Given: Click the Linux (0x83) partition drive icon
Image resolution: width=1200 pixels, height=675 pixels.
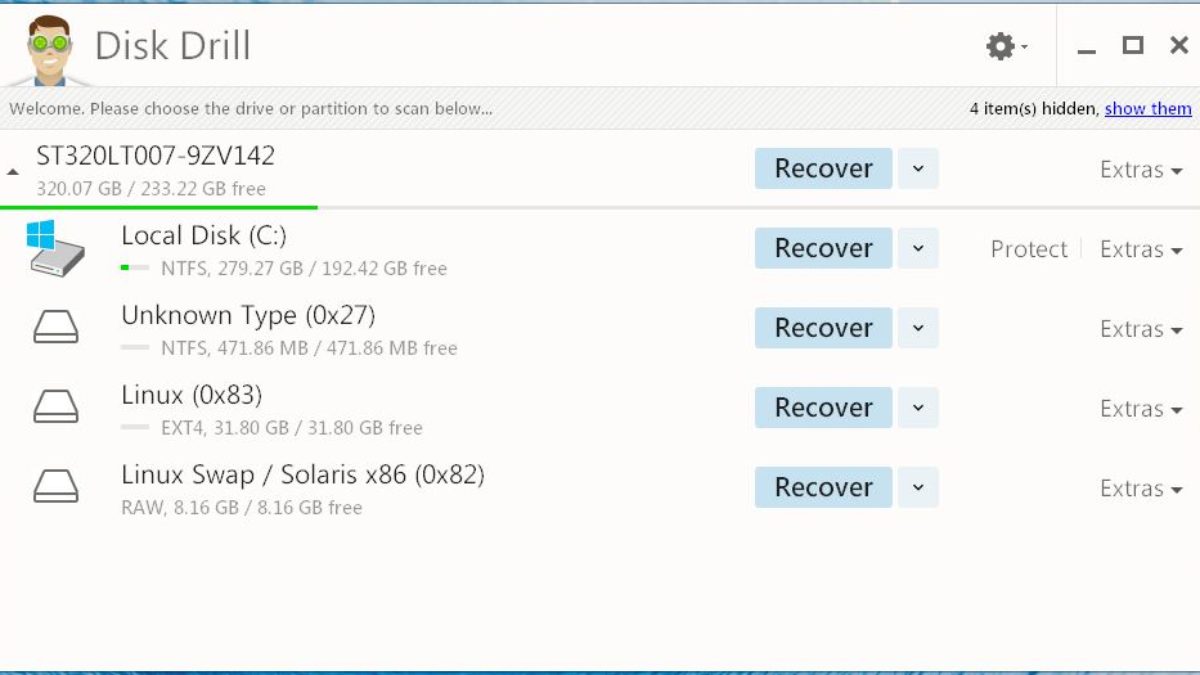Looking at the screenshot, I should 56,407.
